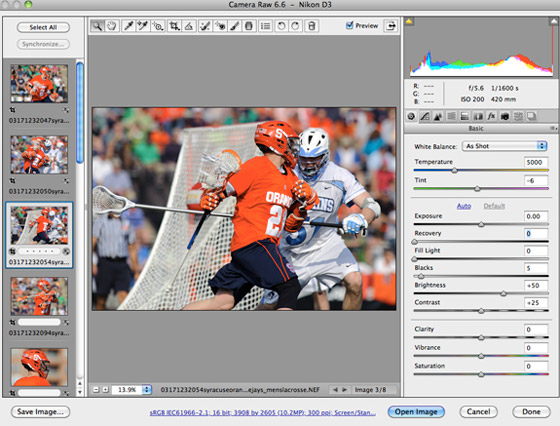Go to the next image arrow
Image resolution: width=560 pixels, height=426 pixels.
point(344,390)
